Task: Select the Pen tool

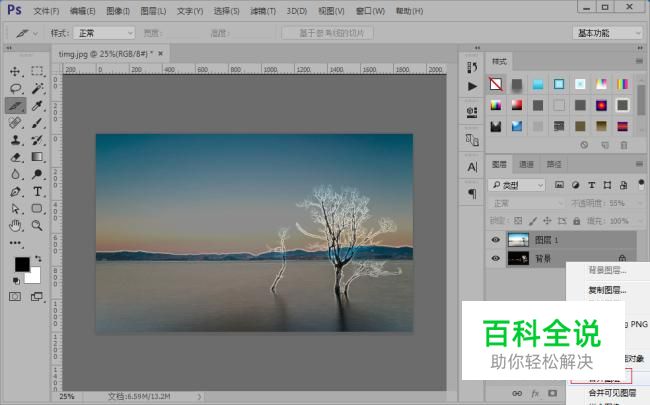Action: point(15,192)
